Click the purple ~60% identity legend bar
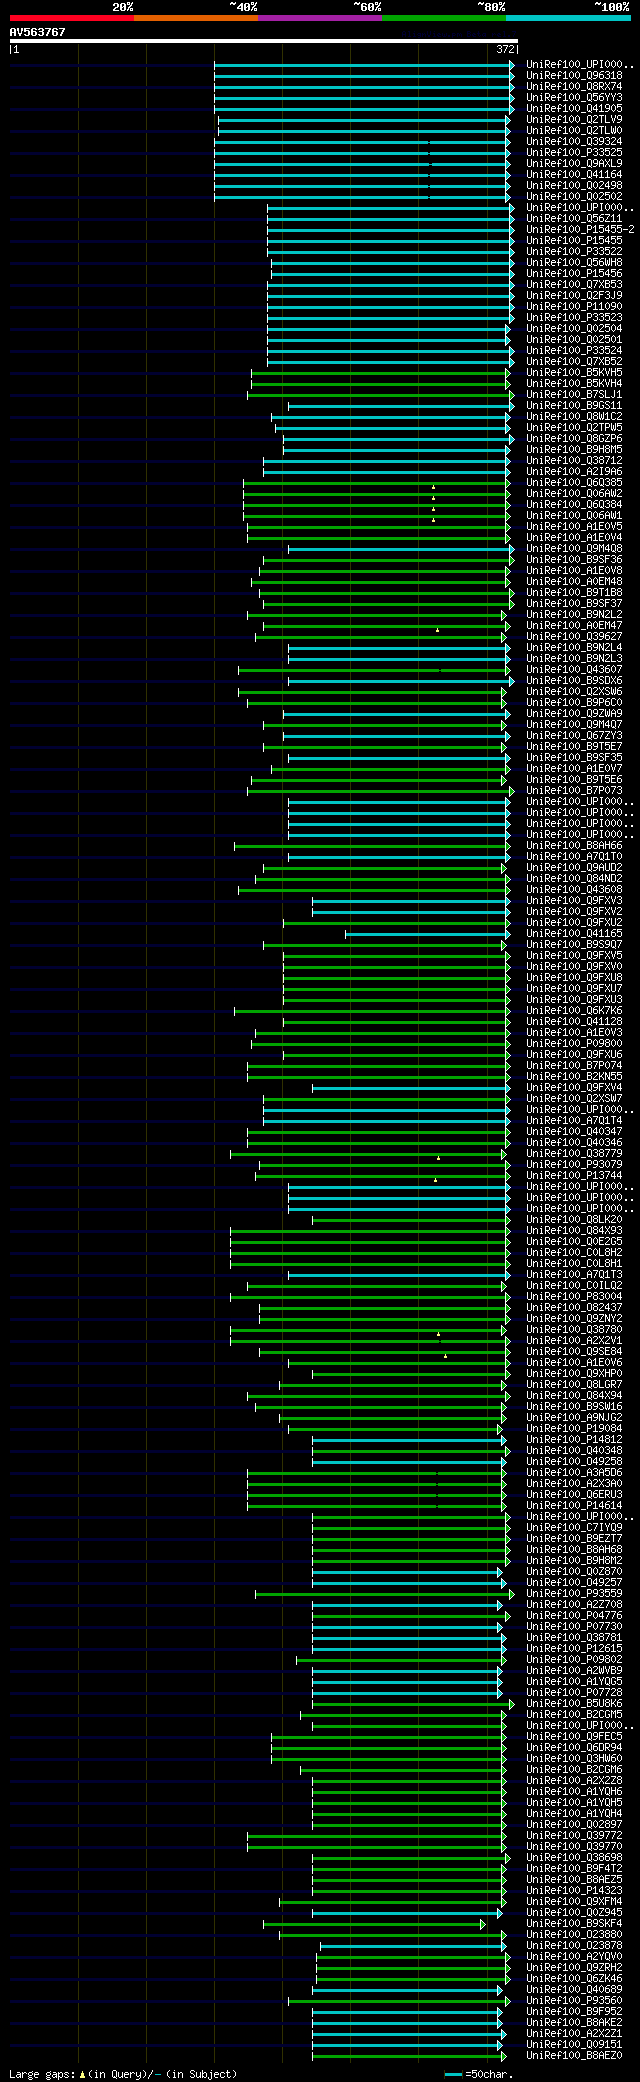Image resolution: width=640 pixels, height=2082 pixels. (x=320, y=18)
